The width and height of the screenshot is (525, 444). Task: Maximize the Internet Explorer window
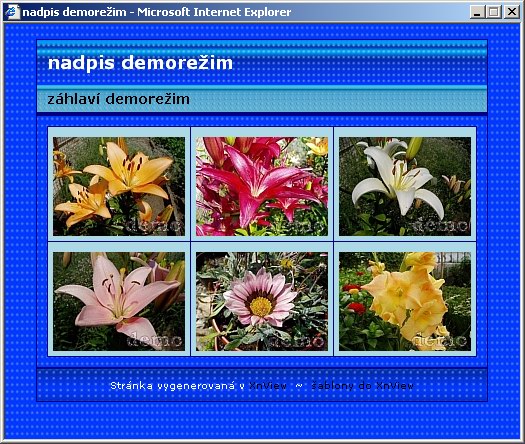(494, 12)
